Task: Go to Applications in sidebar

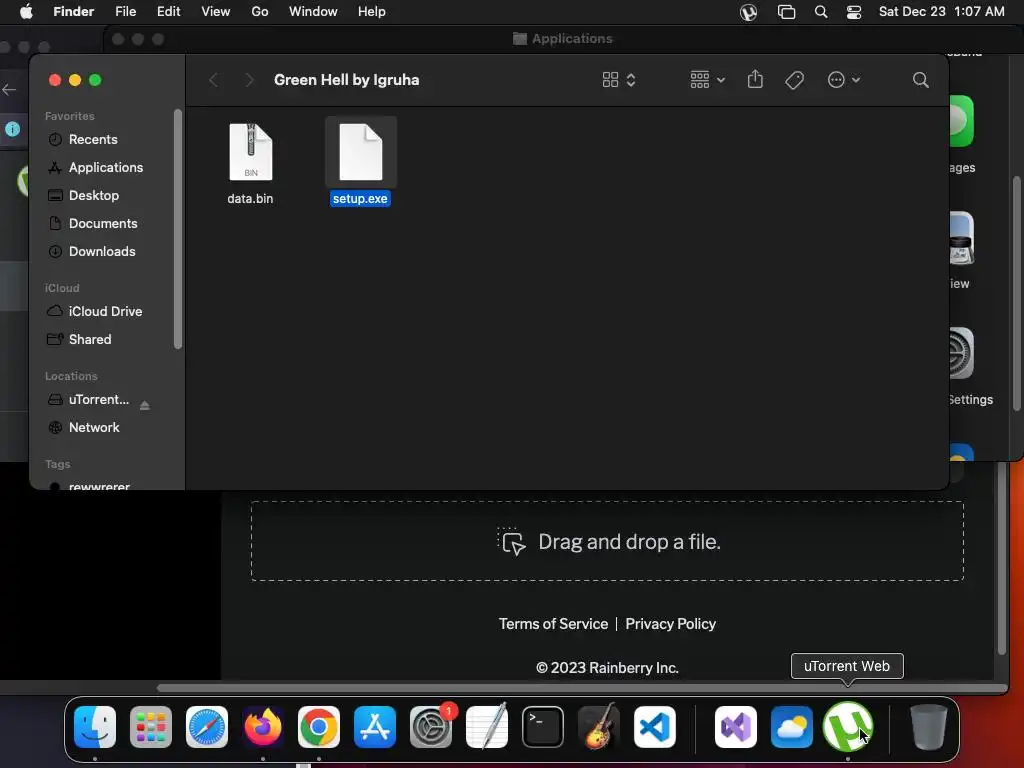Action: [106, 167]
